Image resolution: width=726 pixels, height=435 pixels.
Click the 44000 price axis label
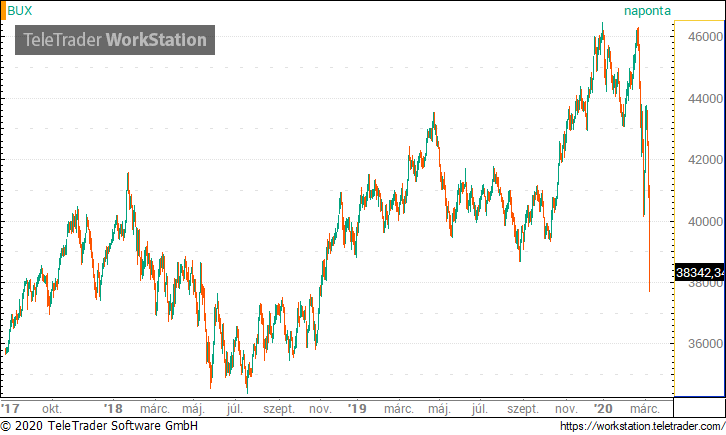point(705,99)
